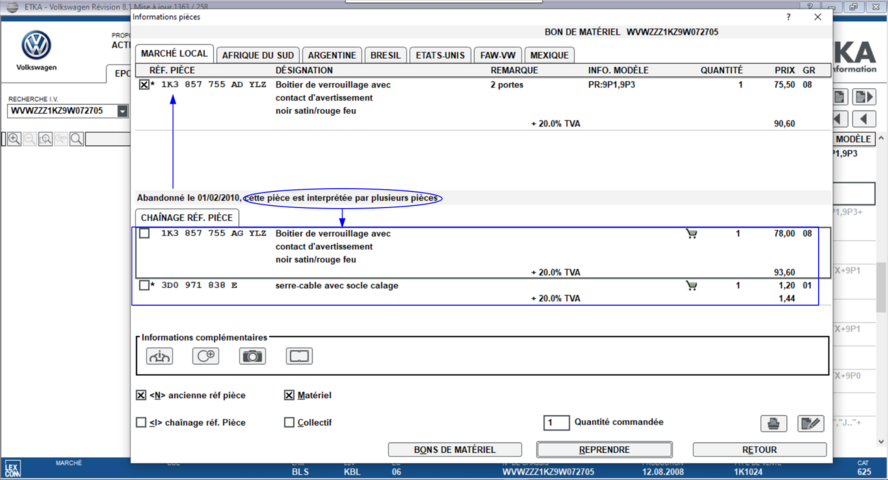
Task: Click the '2 portes' remark
Action: pos(507,84)
